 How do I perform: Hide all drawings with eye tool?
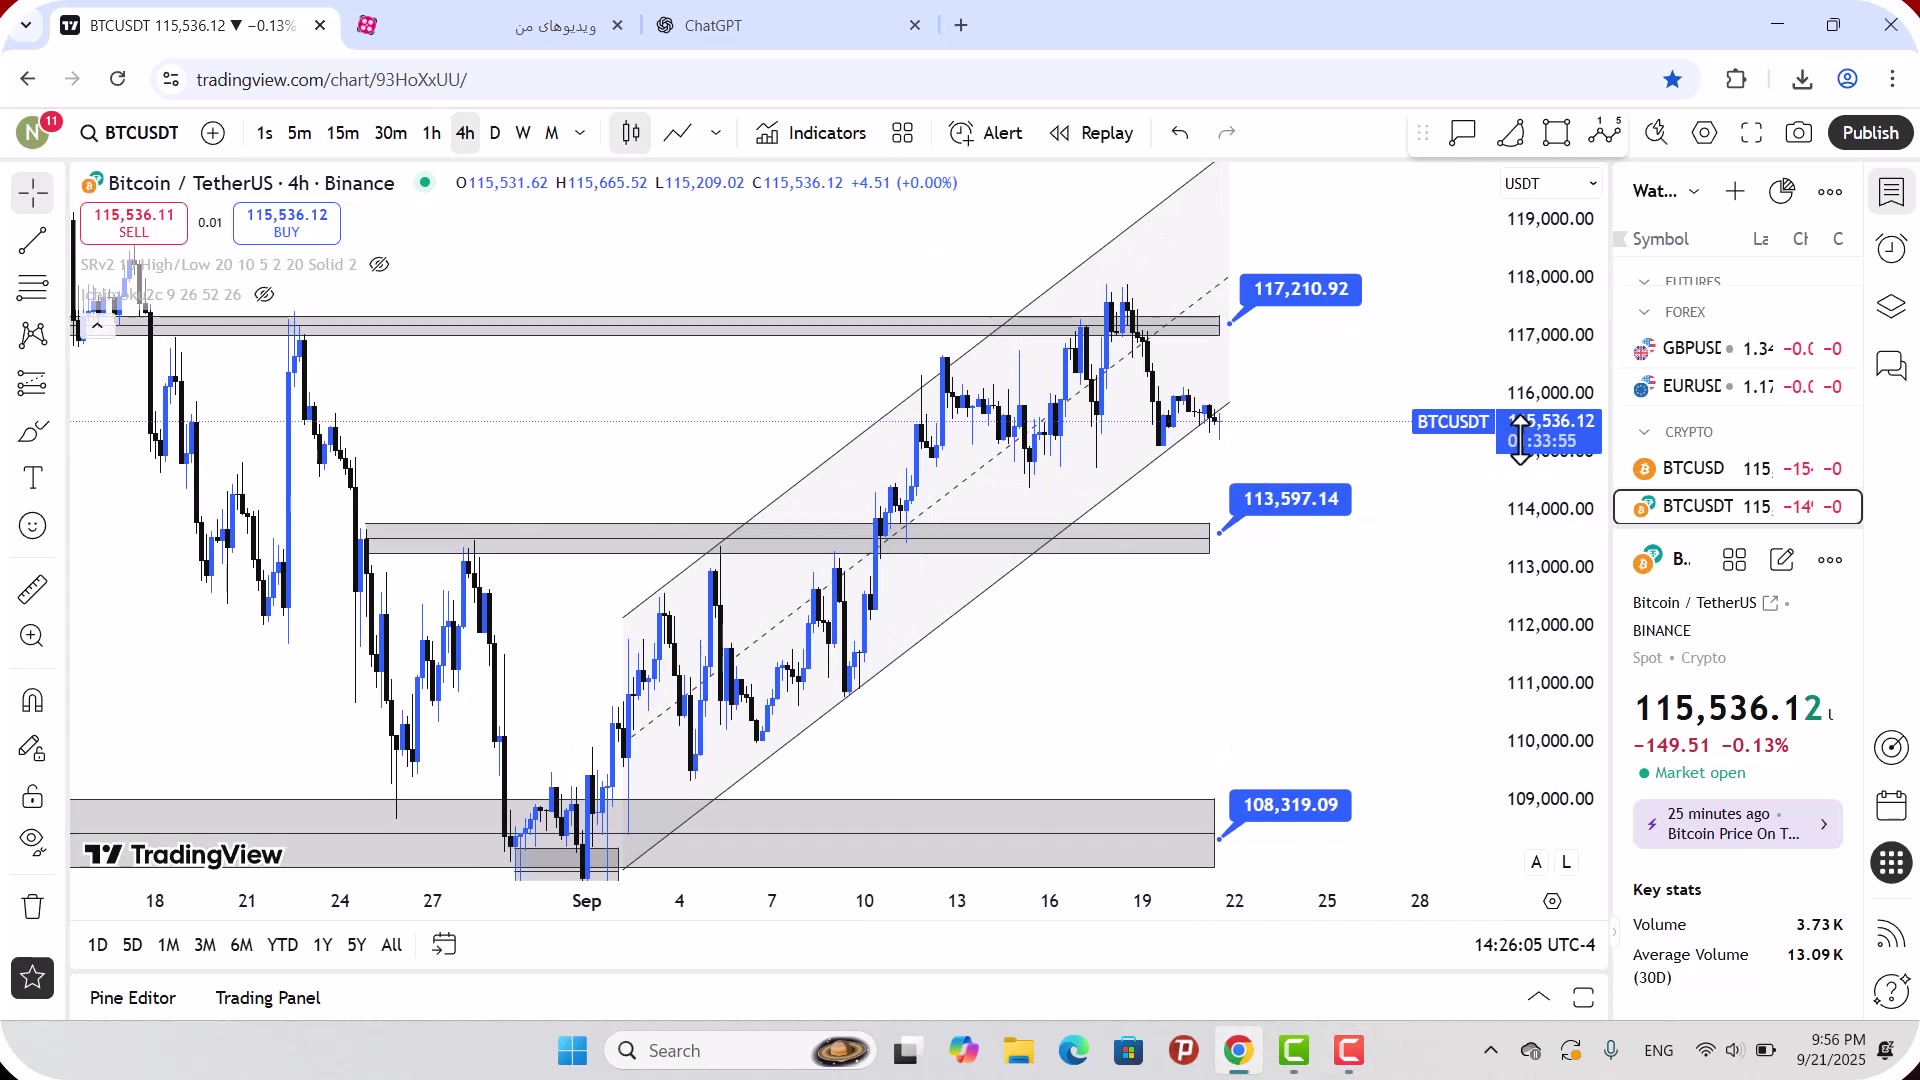pyautogui.click(x=32, y=843)
